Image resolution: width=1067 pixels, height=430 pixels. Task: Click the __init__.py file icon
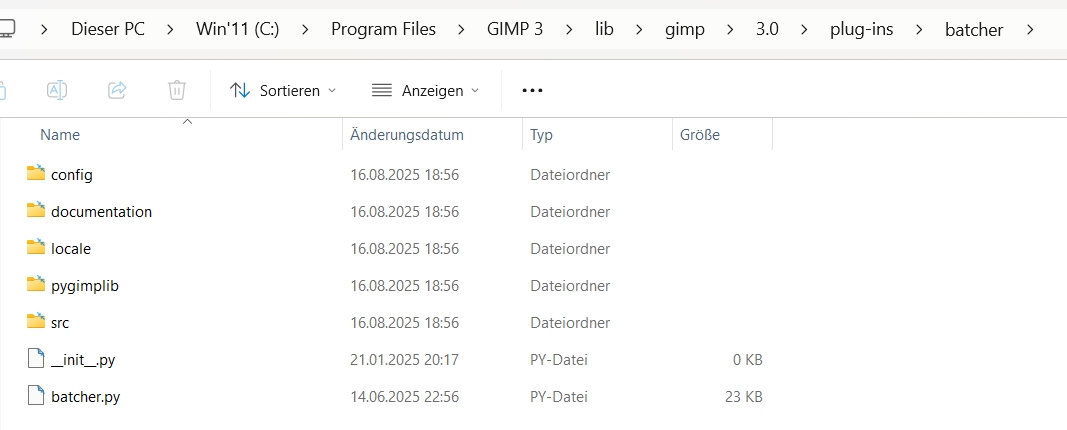(36, 359)
